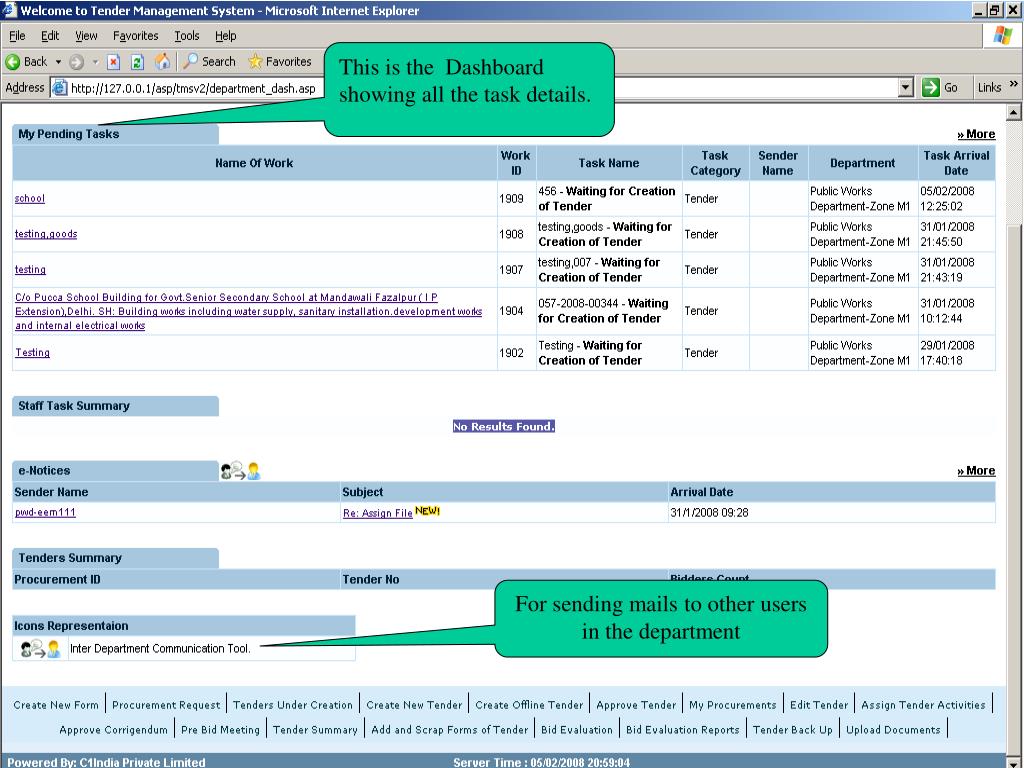Go to Bid Evaluation
The width and height of the screenshot is (1024, 768).
[x=577, y=729]
